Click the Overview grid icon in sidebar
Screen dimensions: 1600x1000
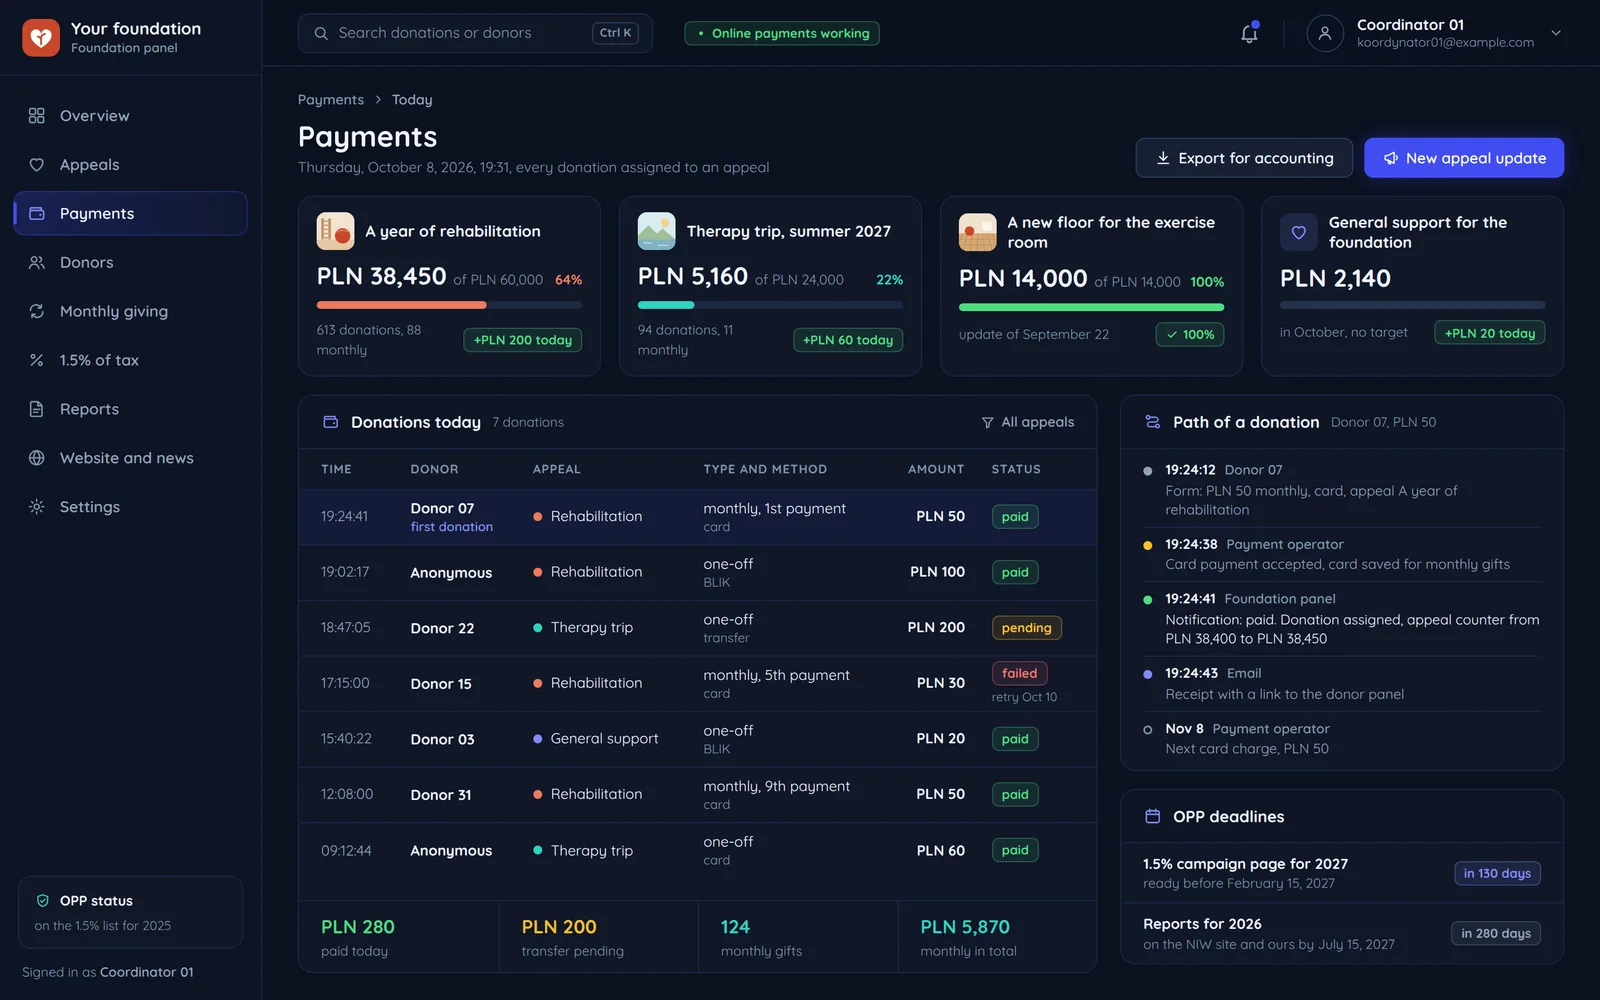pos(37,116)
